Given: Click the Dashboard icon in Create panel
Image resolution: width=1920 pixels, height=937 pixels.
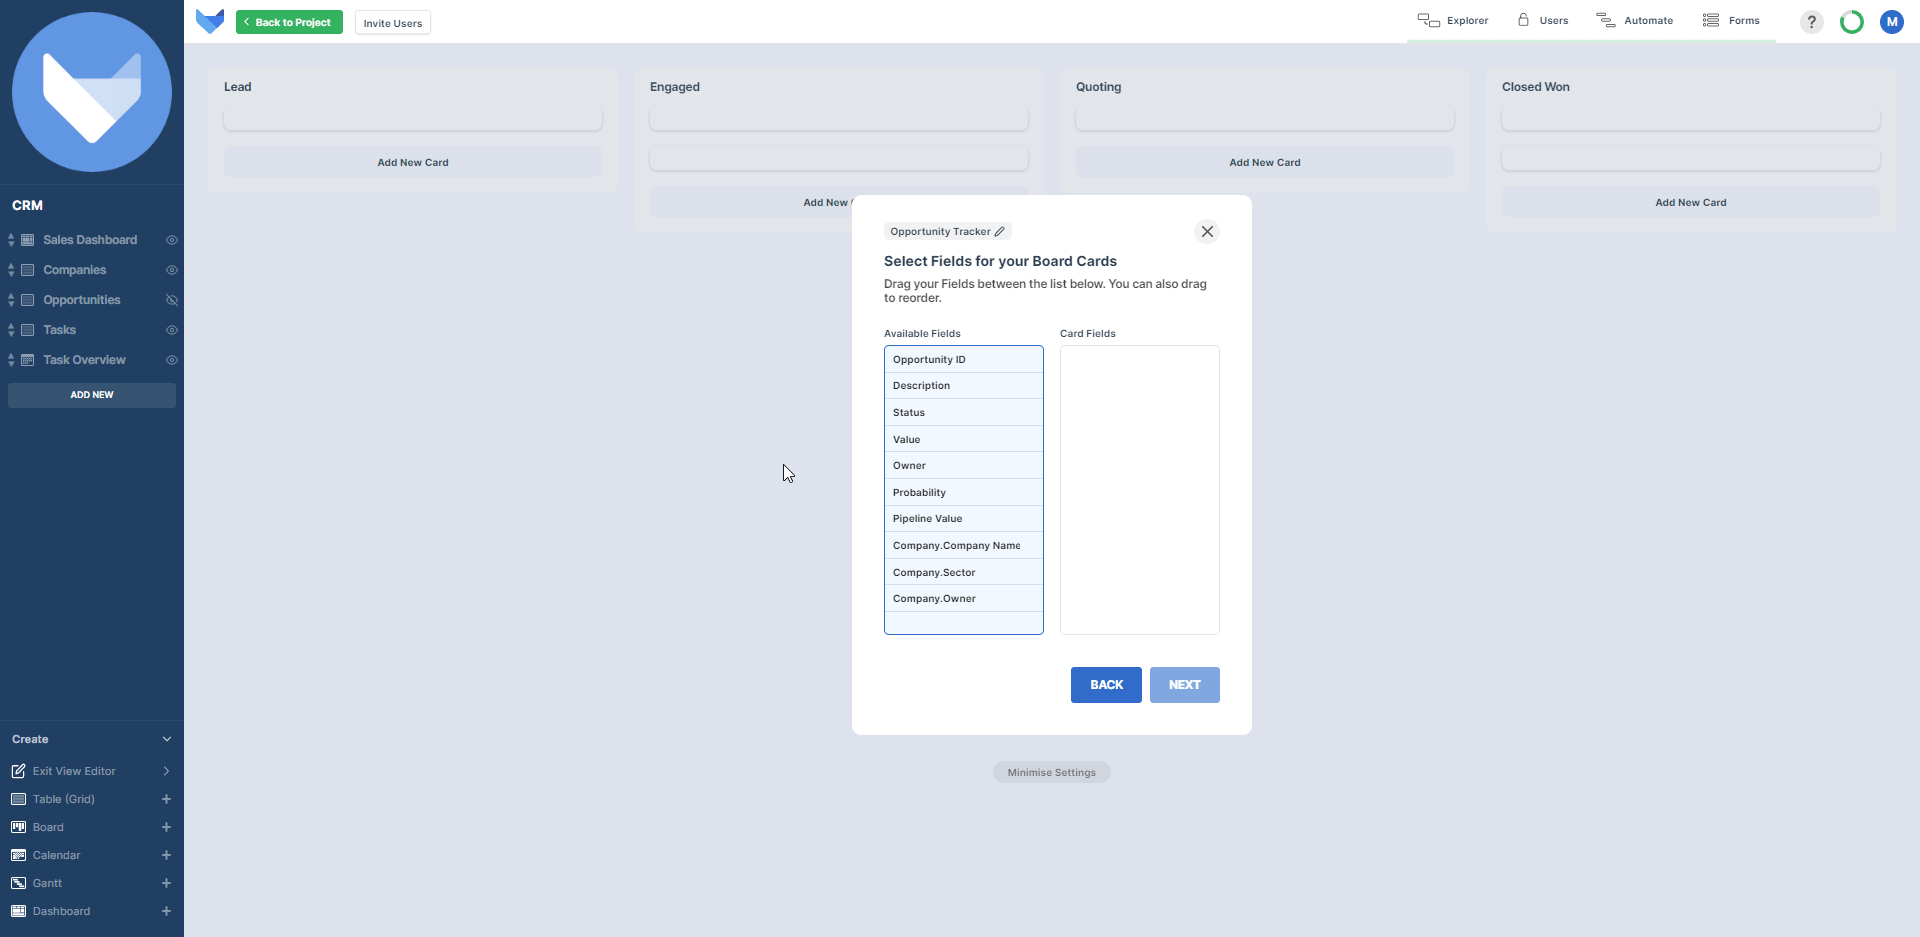Looking at the screenshot, I should pyautogui.click(x=18, y=911).
